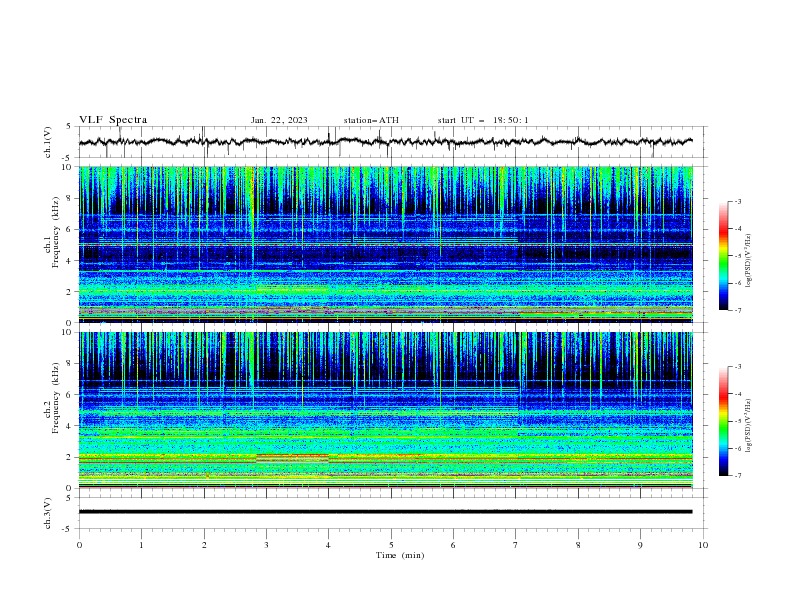The height and width of the screenshot is (612, 792).
Task: Click time axis tick label "10"
Action: pos(703,545)
